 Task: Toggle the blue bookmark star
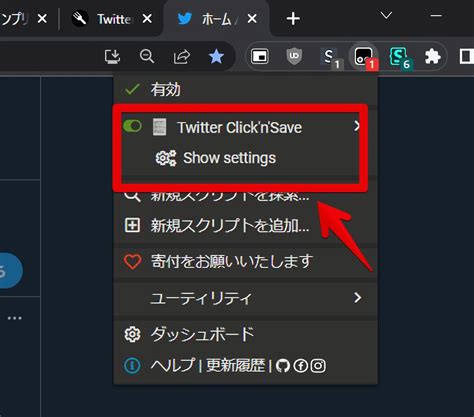click(x=216, y=56)
